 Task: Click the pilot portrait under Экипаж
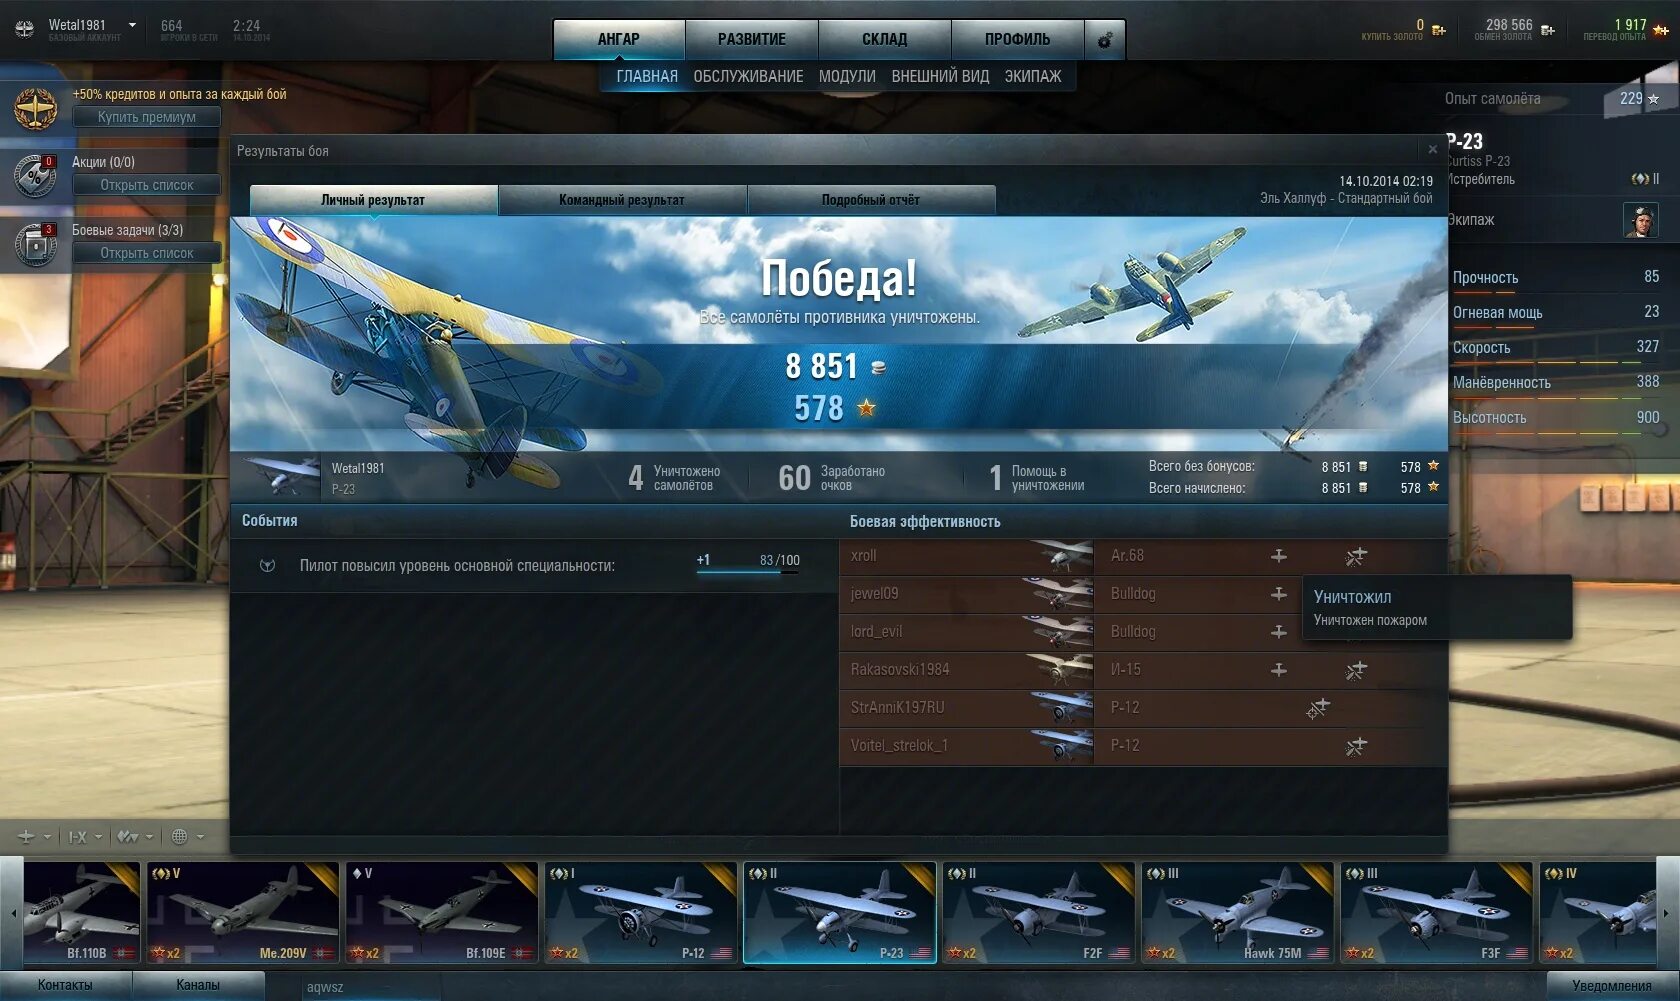click(x=1640, y=220)
